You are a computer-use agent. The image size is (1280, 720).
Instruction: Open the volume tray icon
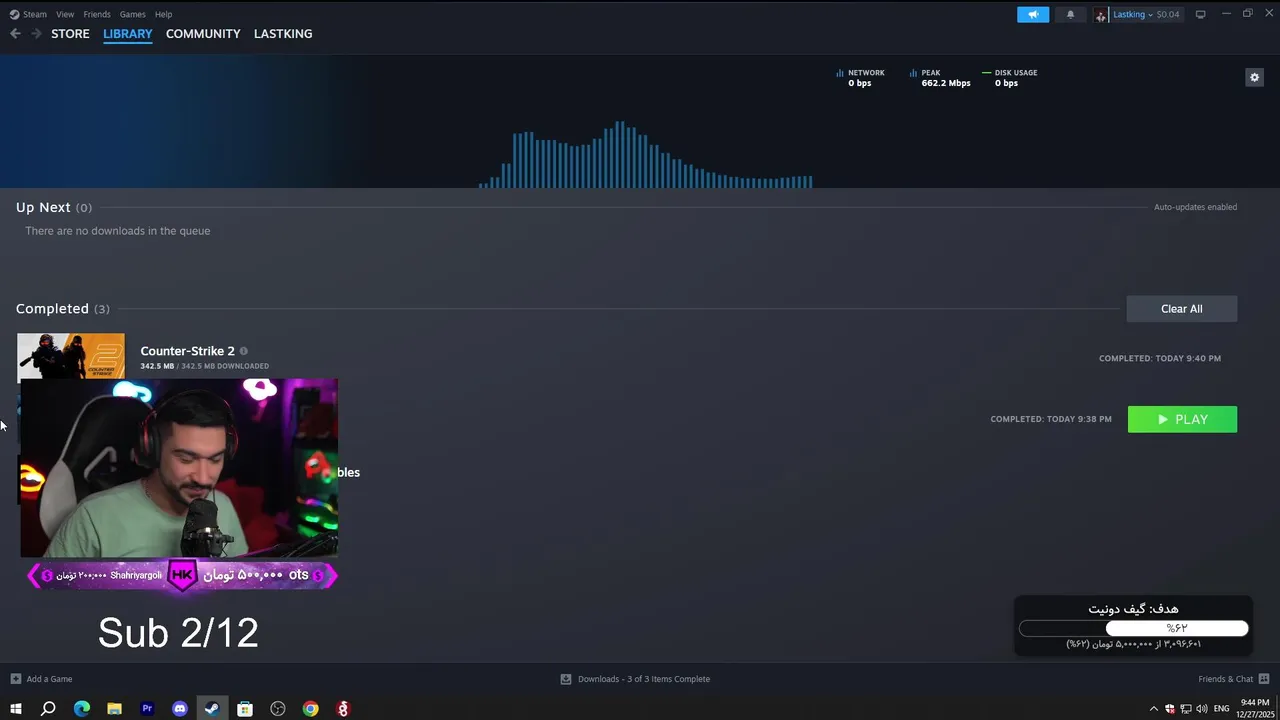1201,709
